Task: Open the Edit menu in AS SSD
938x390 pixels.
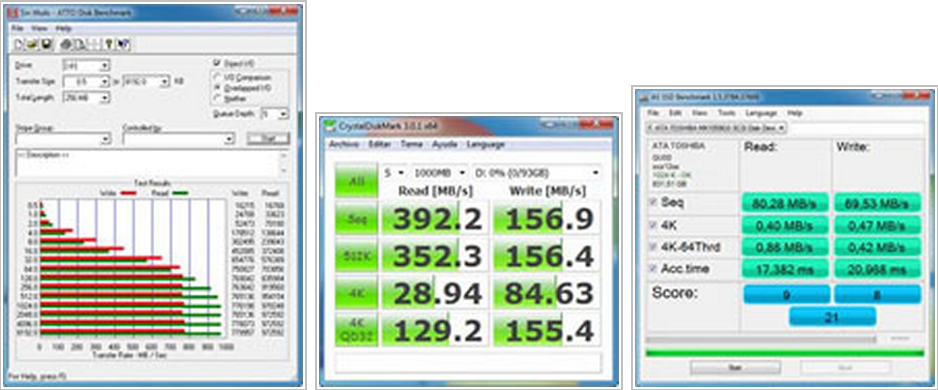Action: click(676, 113)
